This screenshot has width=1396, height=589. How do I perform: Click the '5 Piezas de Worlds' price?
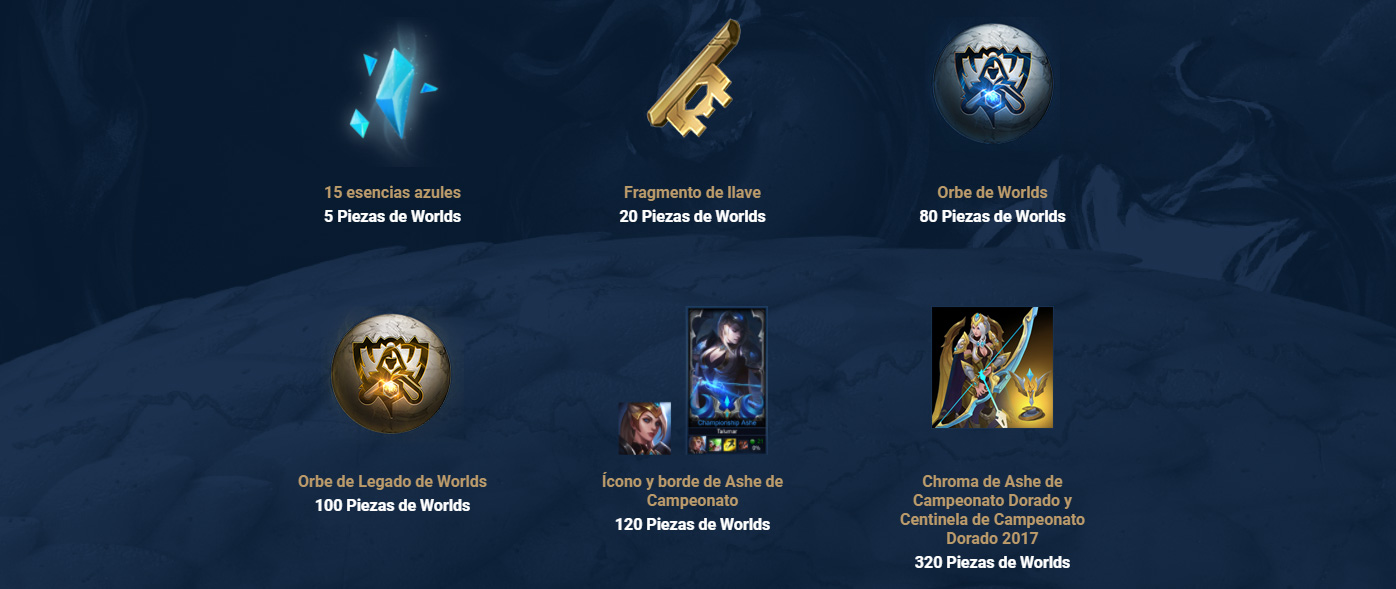pyautogui.click(x=392, y=216)
